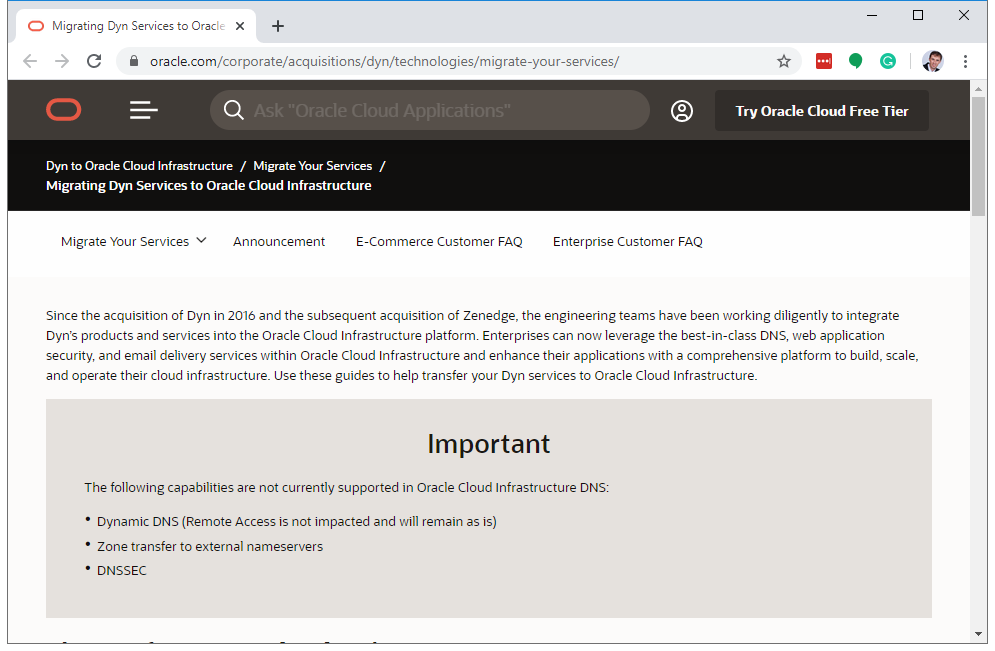Open Chrome user profile avatar

tap(932, 61)
